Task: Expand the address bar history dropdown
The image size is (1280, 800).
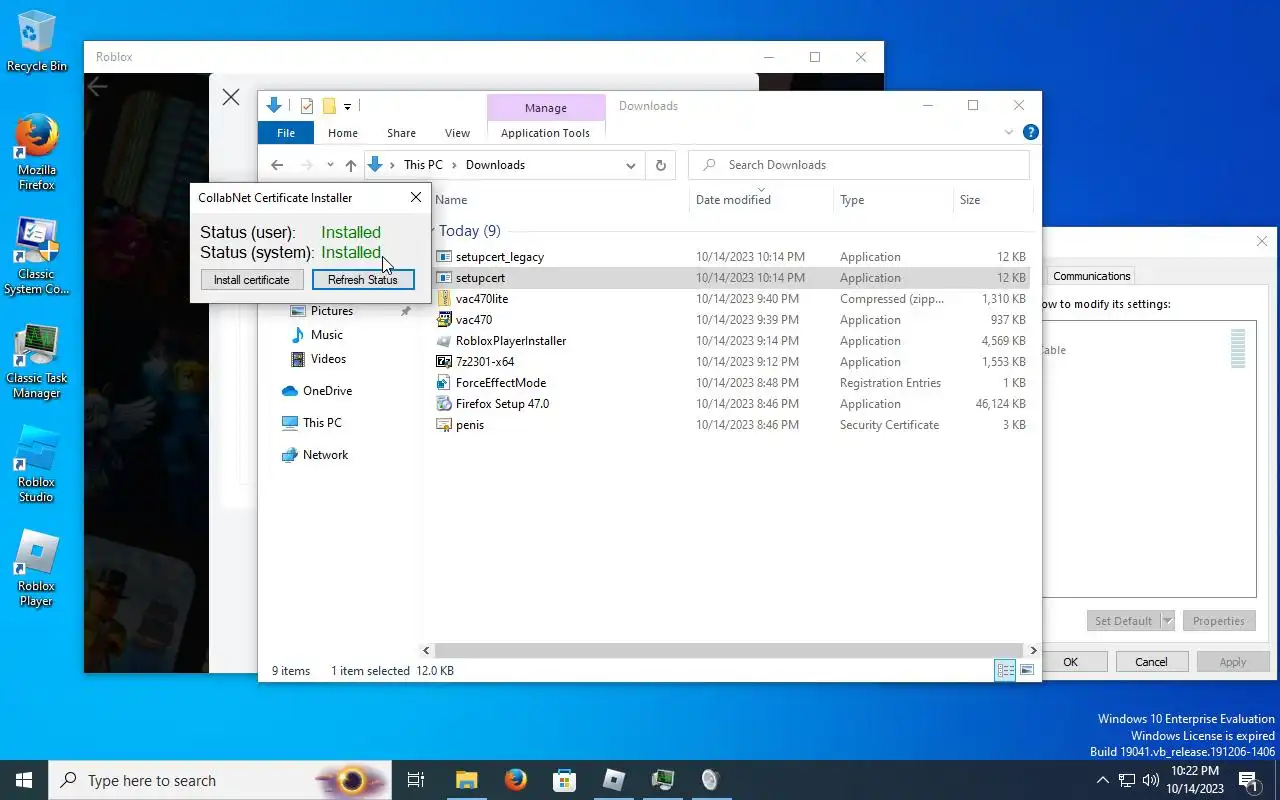Action: click(631, 165)
